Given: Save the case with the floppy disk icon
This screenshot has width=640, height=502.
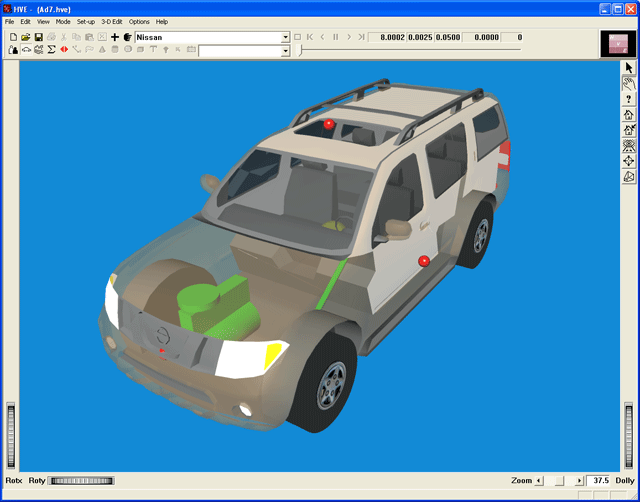Looking at the screenshot, I should tap(39, 37).
